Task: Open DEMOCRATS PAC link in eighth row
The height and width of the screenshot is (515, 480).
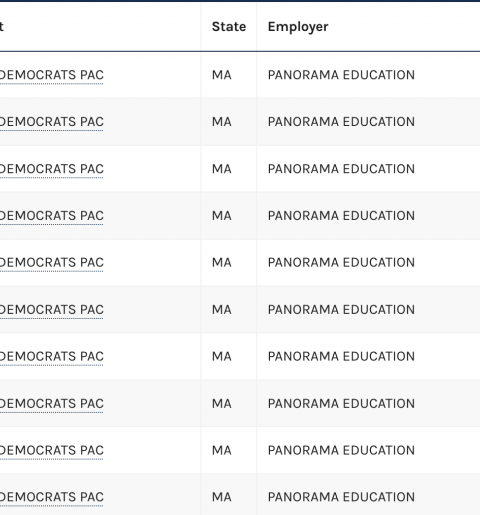Action: tap(52, 404)
